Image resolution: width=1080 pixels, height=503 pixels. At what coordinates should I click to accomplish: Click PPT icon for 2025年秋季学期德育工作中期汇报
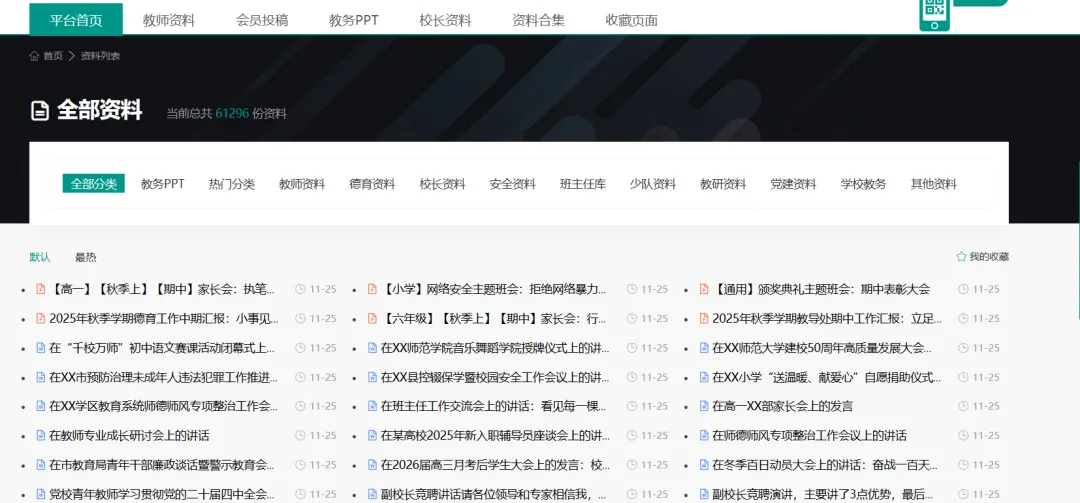[x=41, y=318]
